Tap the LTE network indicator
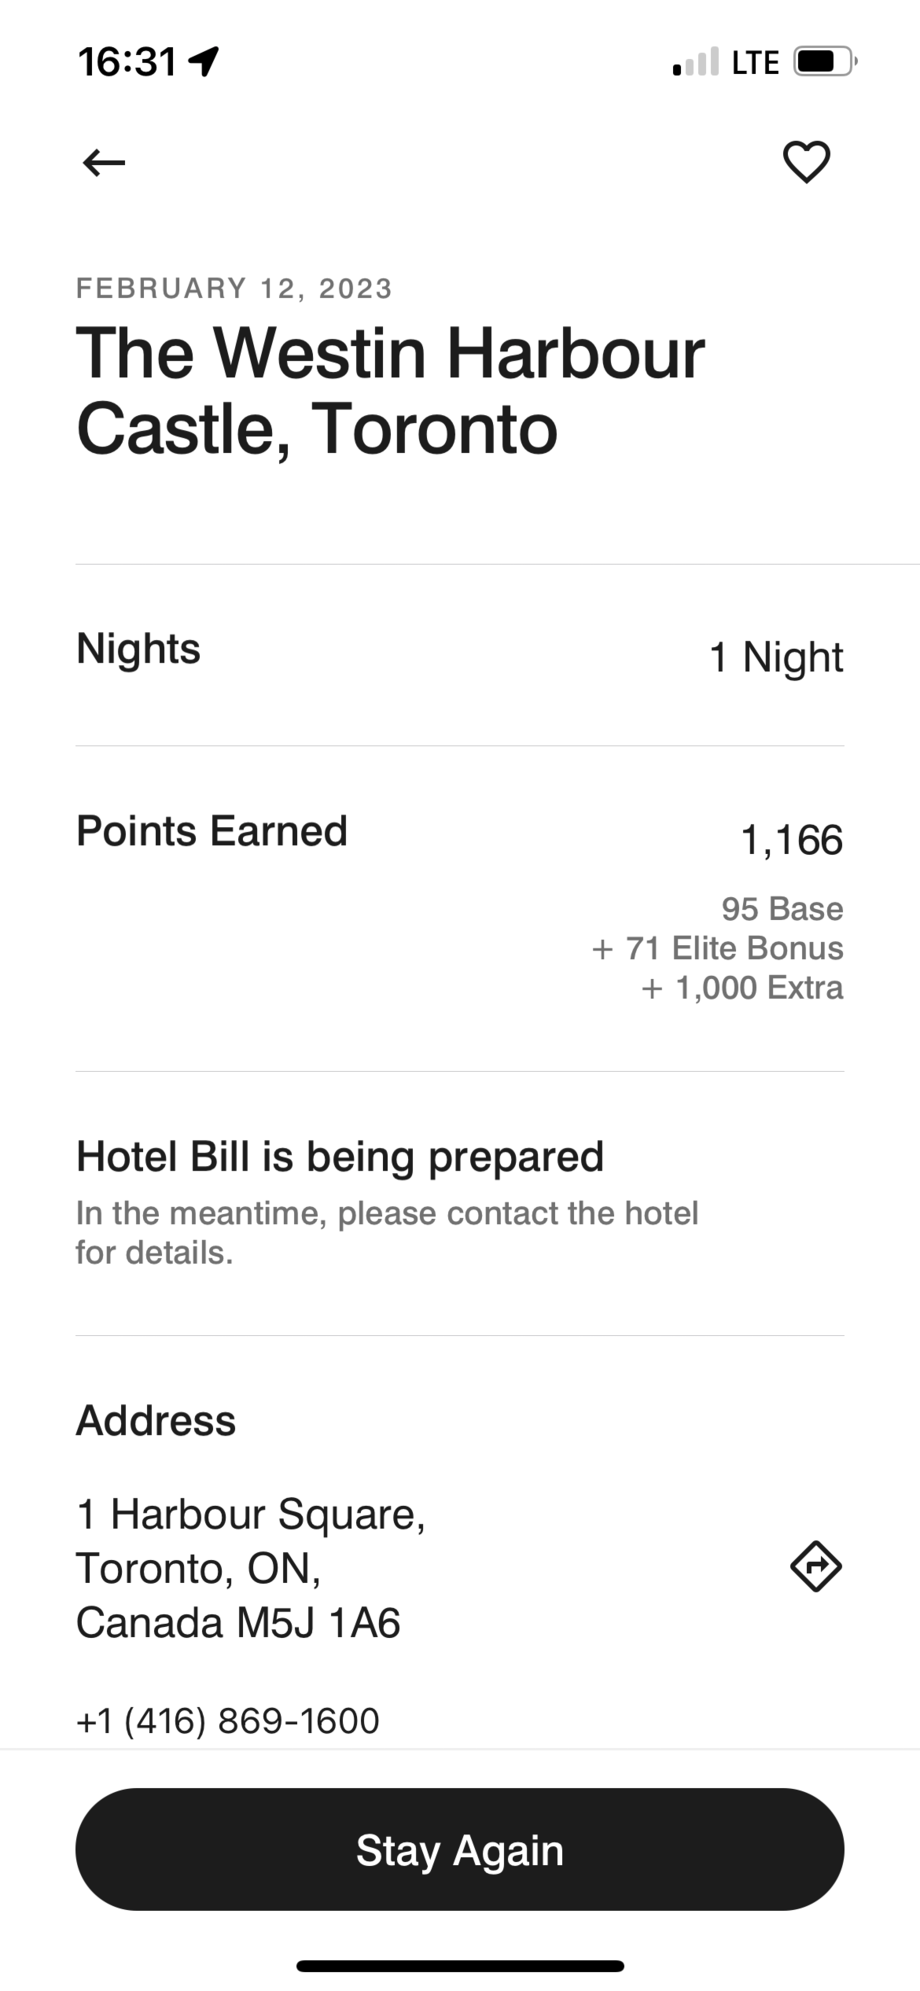 click(755, 63)
